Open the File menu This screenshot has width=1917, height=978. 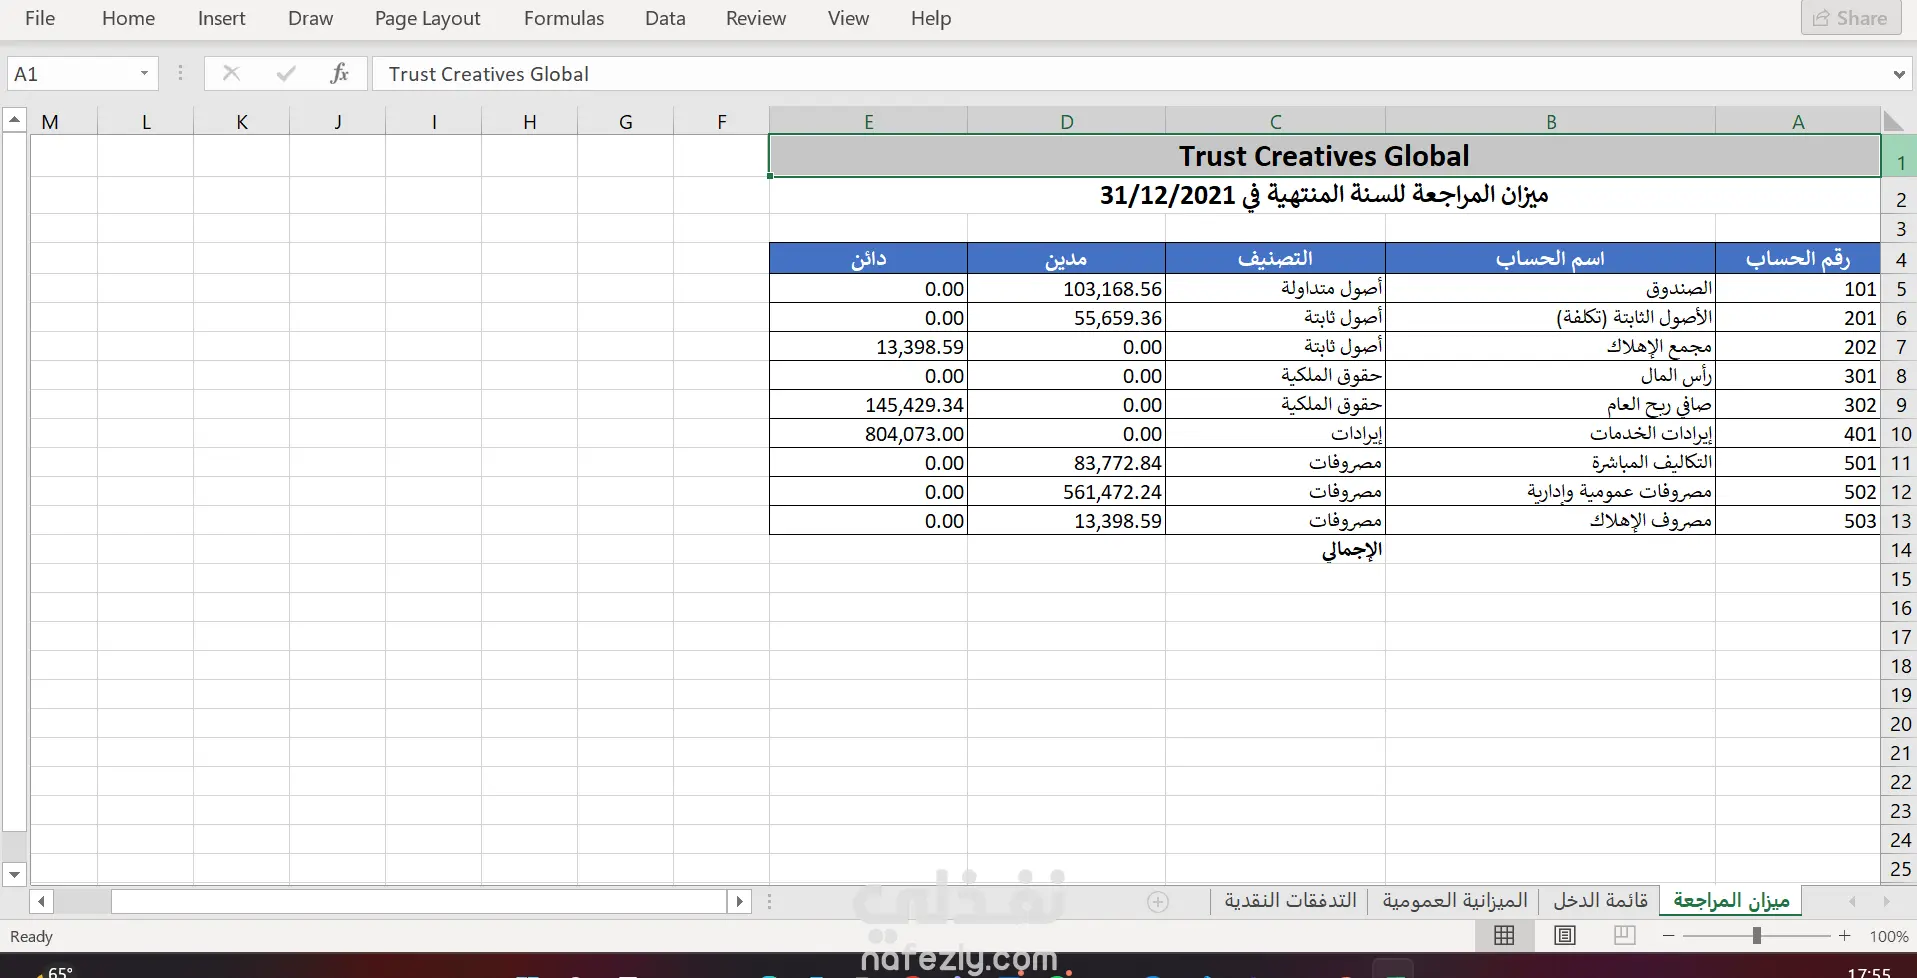40,18
